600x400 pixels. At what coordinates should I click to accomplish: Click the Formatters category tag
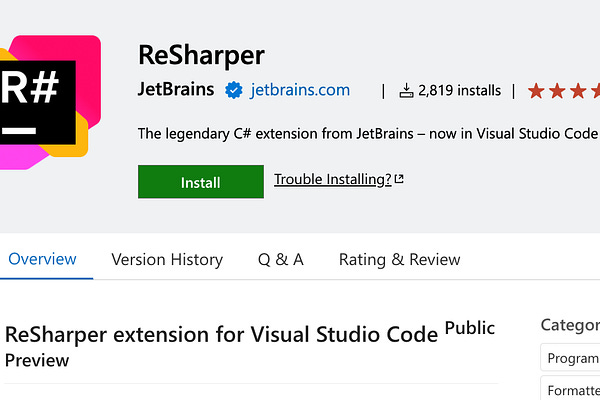570,389
